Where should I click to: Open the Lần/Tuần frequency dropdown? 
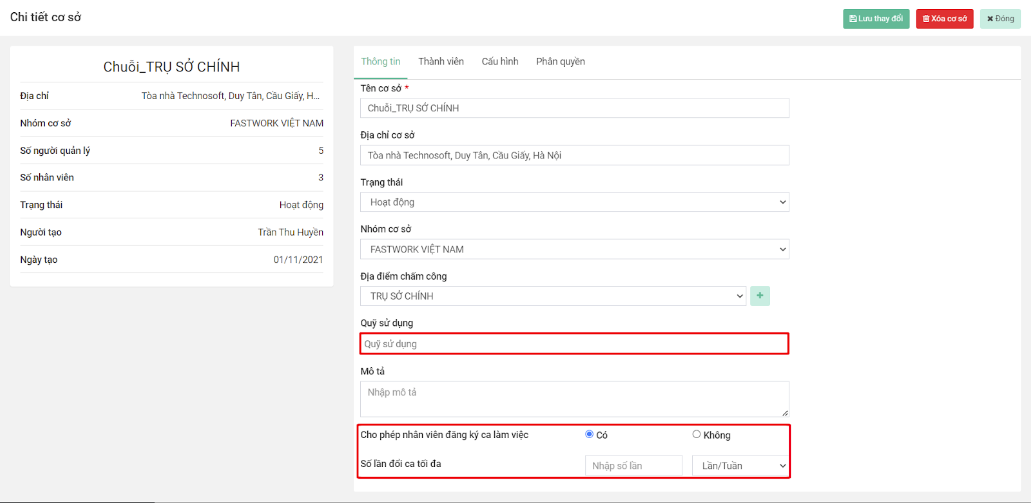click(x=740, y=466)
